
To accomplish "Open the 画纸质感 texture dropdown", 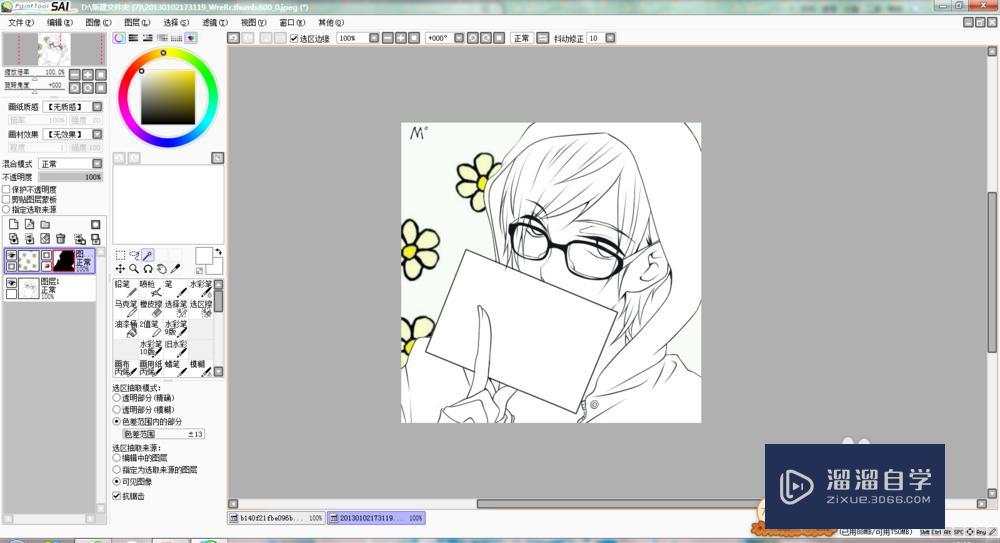I will point(97,107).
